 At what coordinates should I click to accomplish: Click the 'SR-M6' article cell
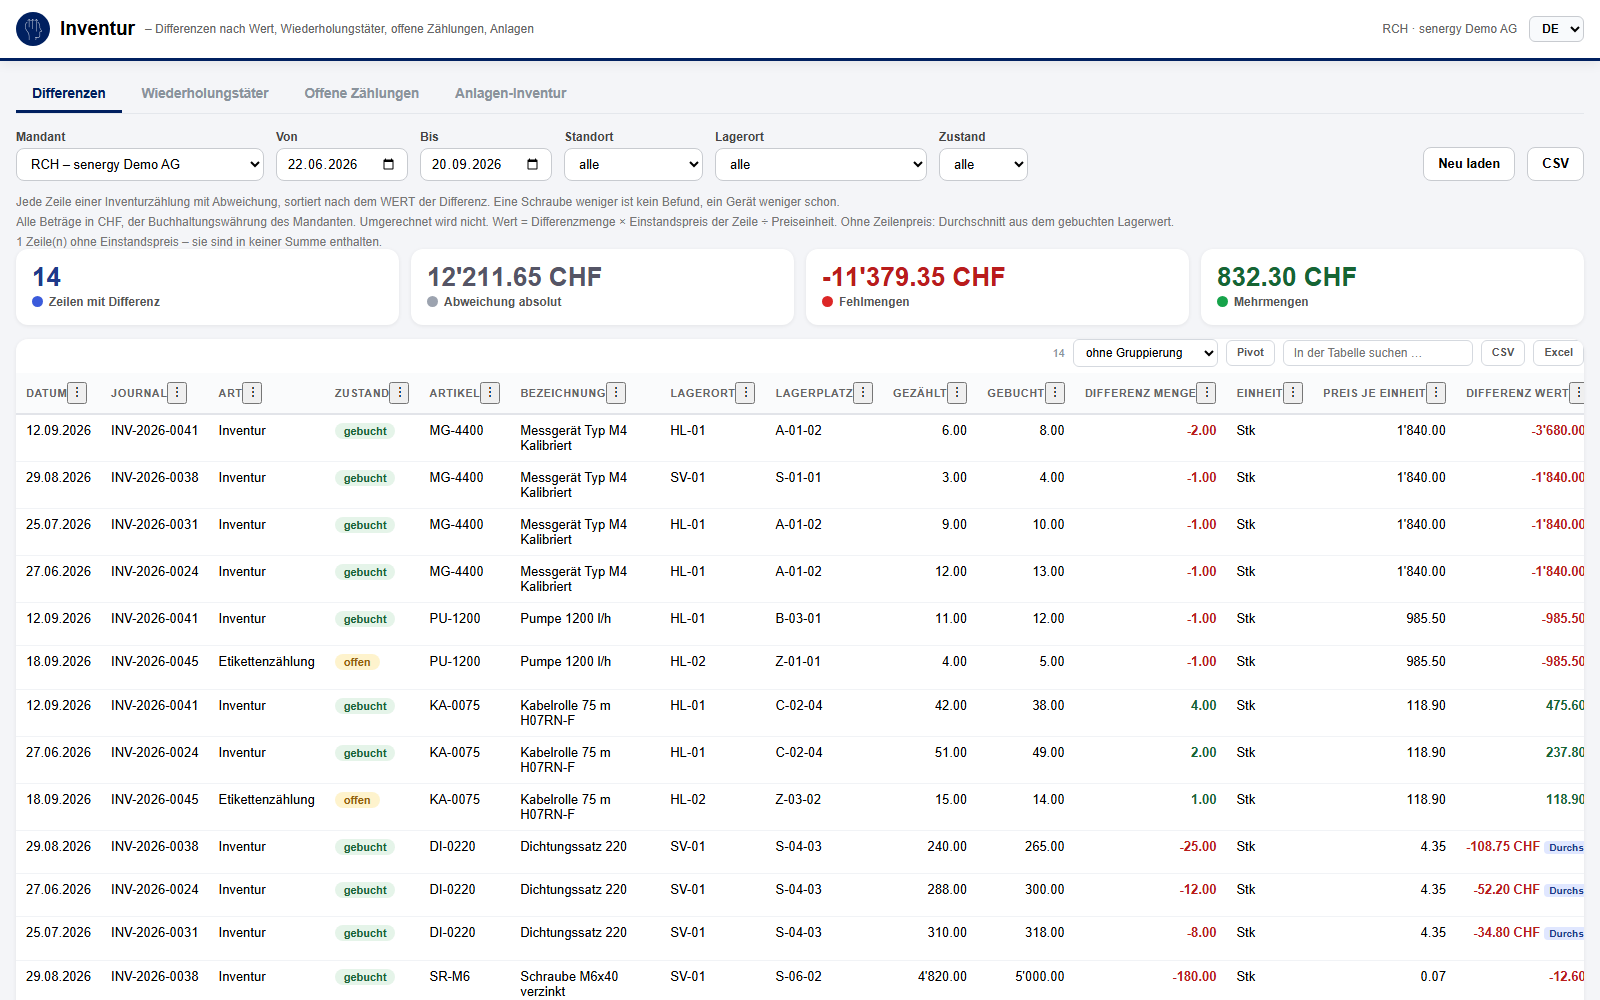point(450,976)
